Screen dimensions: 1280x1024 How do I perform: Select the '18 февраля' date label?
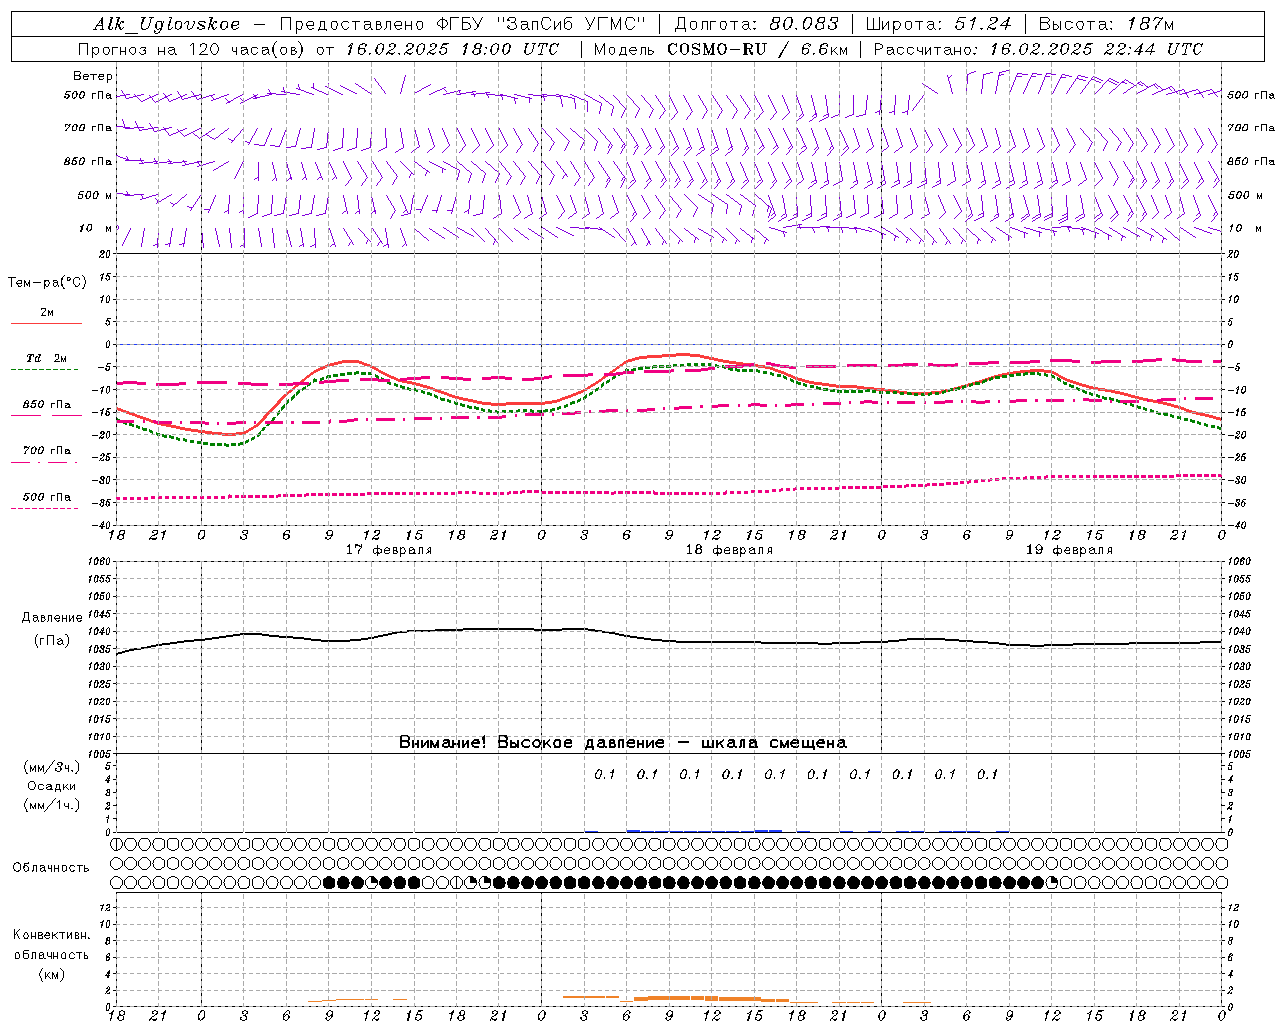click(x=729, y=550)
